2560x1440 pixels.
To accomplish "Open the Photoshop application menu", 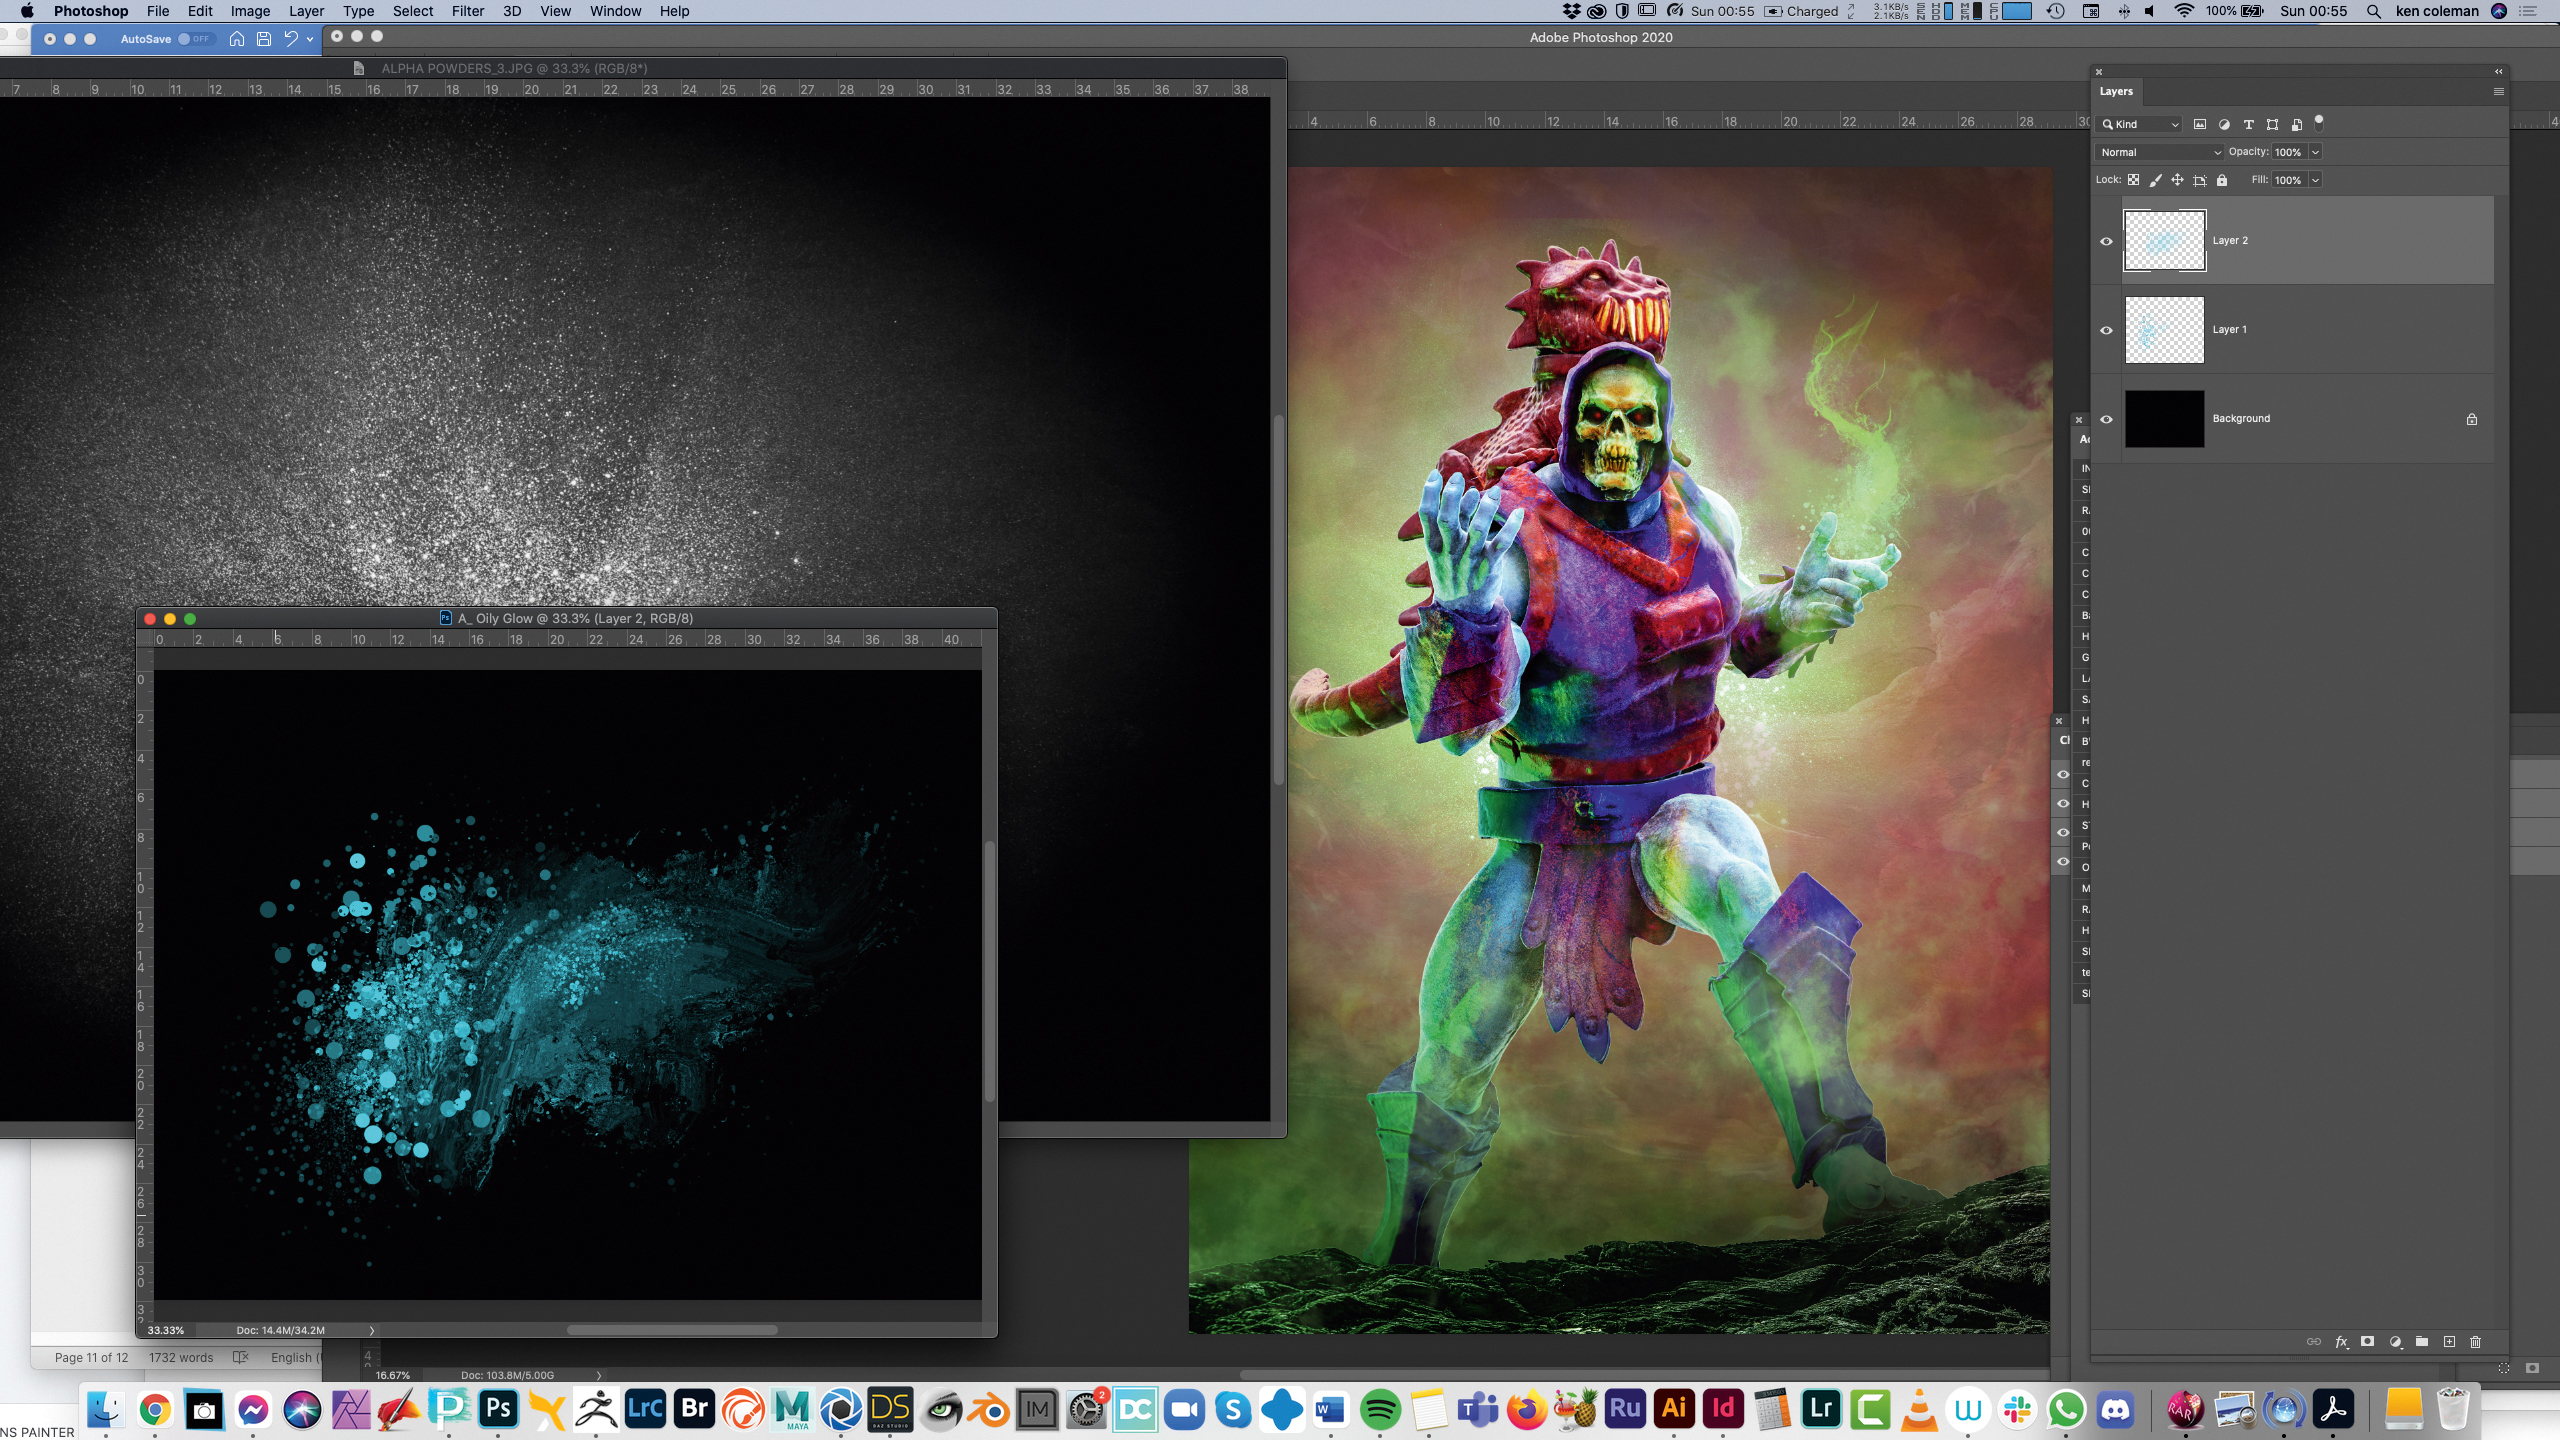I will tap(91, 11).
